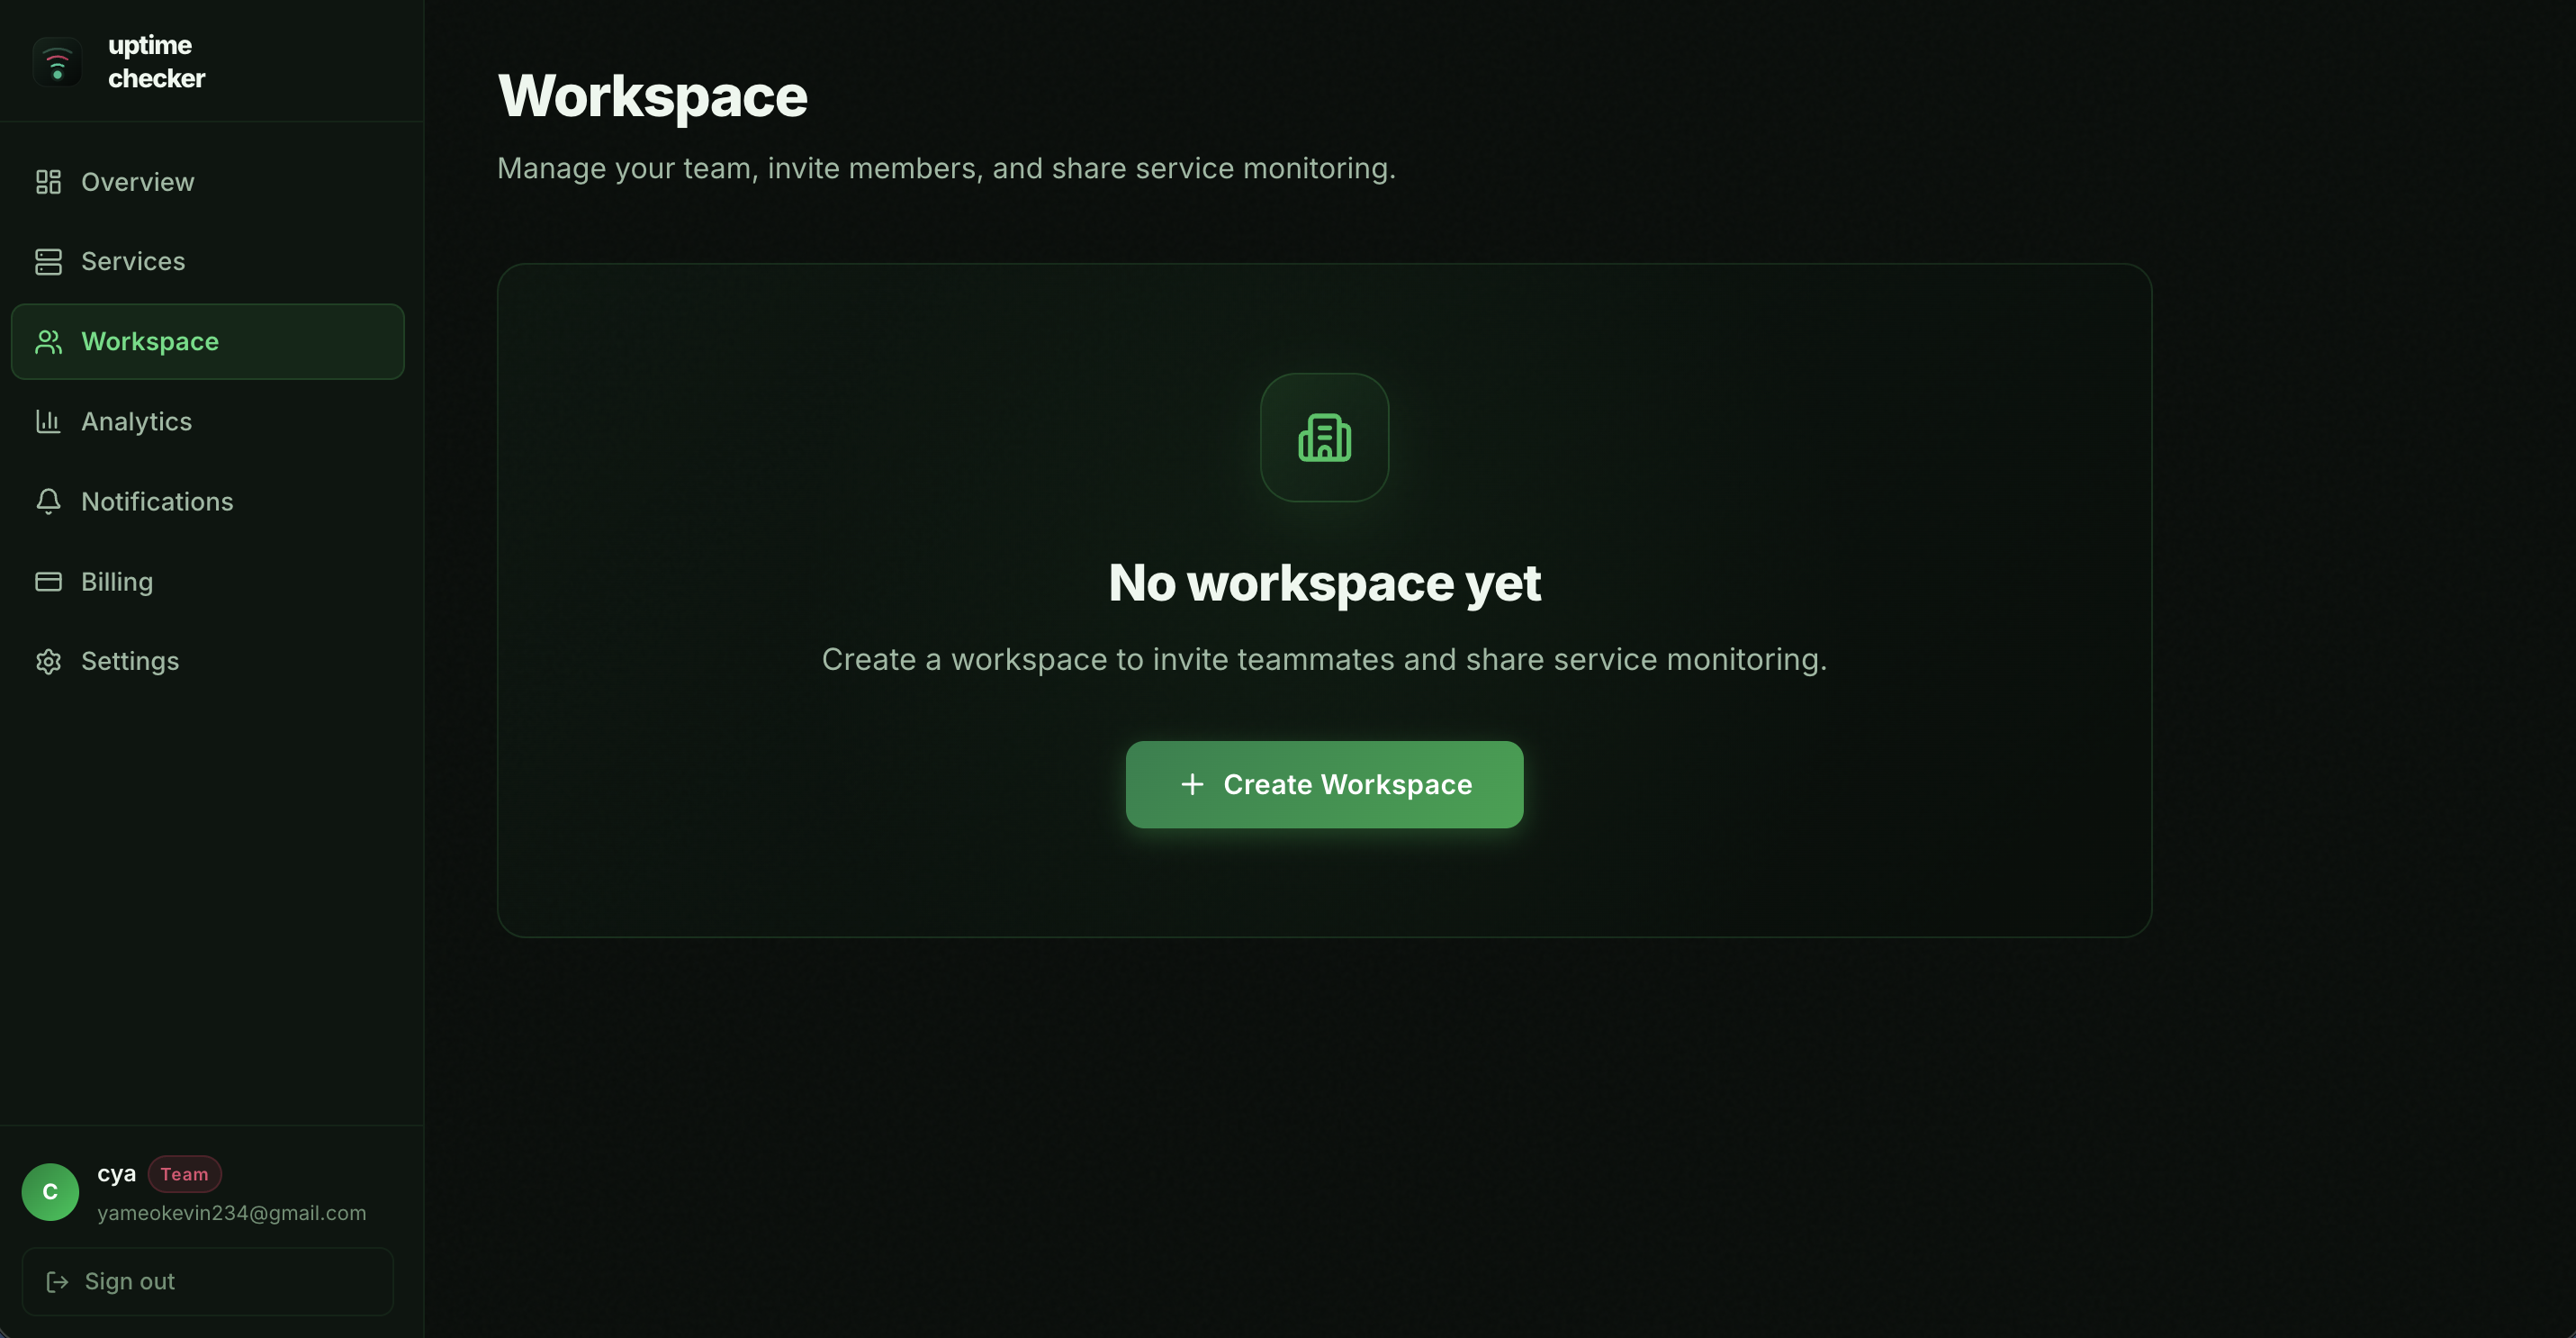The width and height of the screenshot is (2576, 1338).
Task: Click the Notifications bell icon
Action: coord(48,502)
